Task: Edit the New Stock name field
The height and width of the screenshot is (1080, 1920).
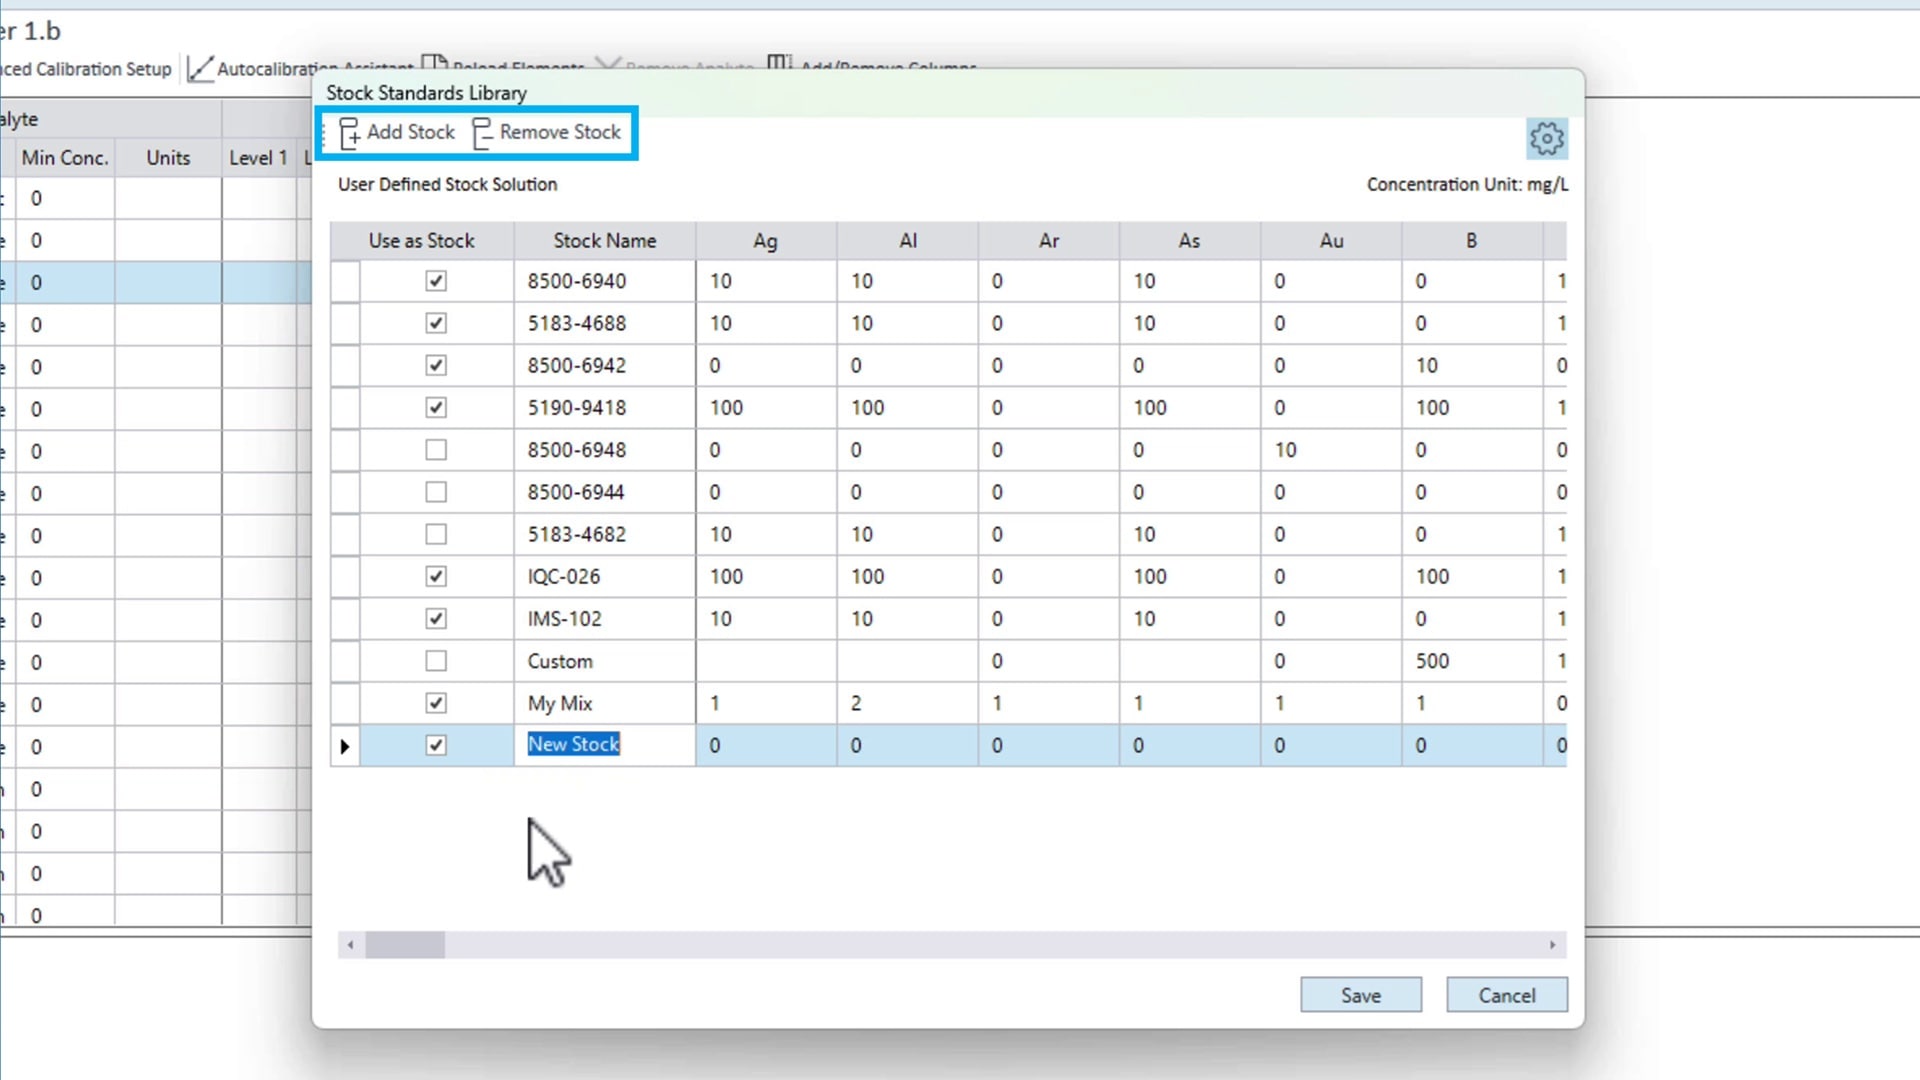Action: tap(574, 745)
